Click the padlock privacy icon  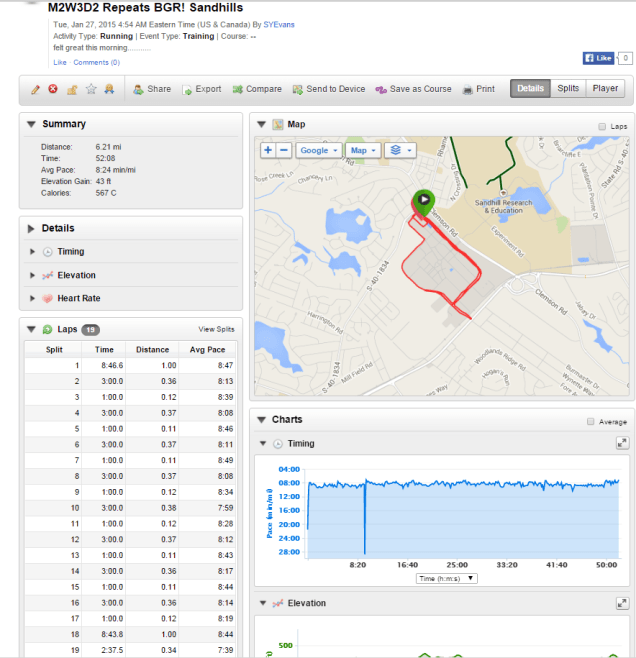tap(72, 89)
